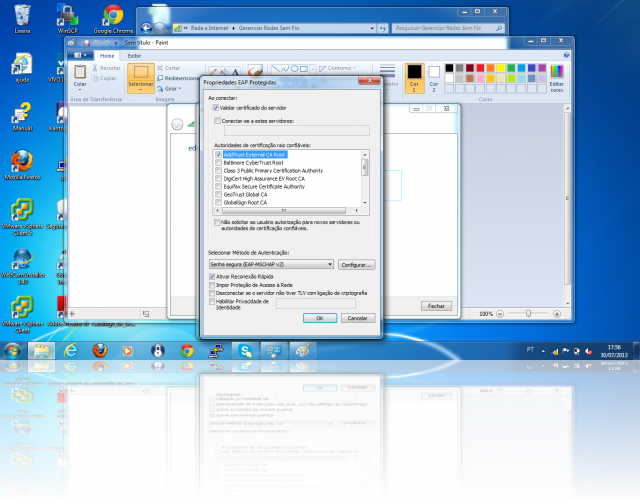Click the Configurar... button
This screenshot has width=640, height=504.
click(x=356, y=265)
